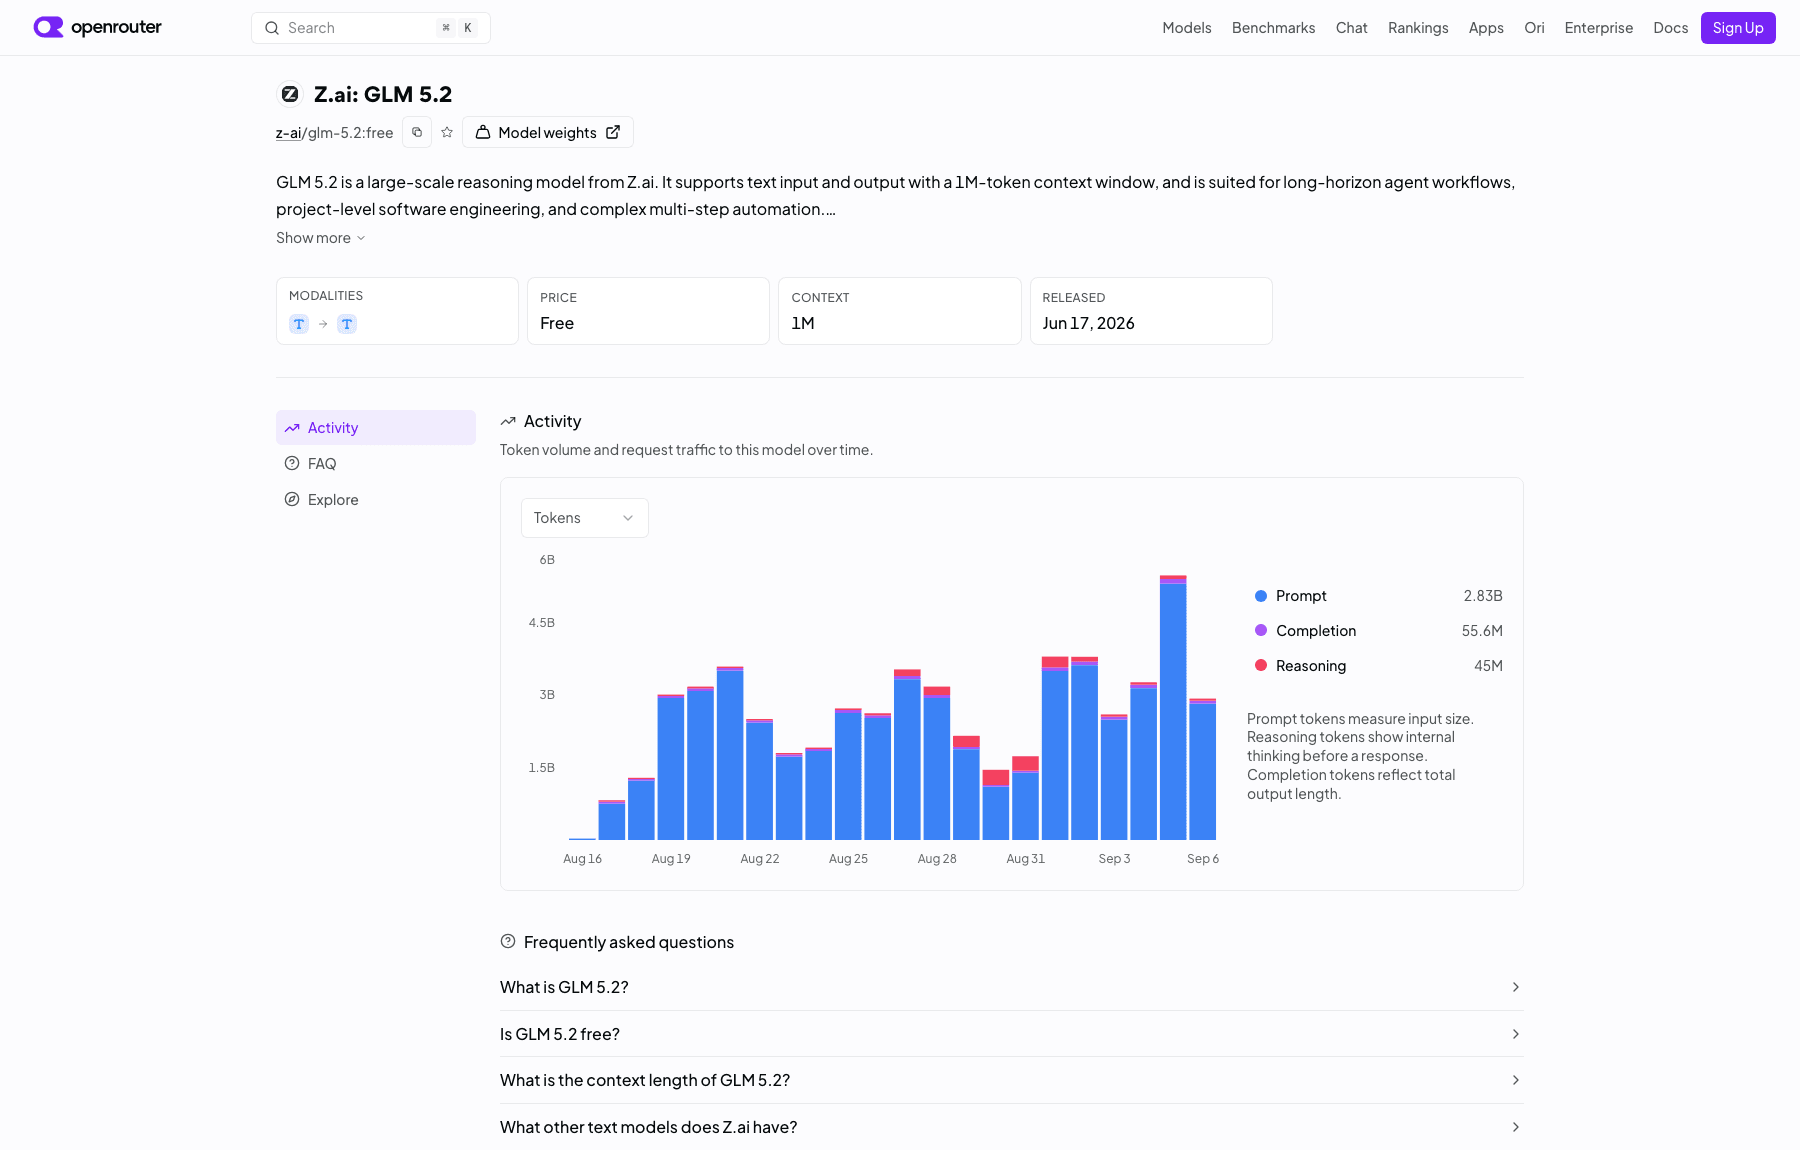This screenshot has width=1800, height=1150.
Task: Click the Sep 6 axis label
Action: tap(1203, 859)
